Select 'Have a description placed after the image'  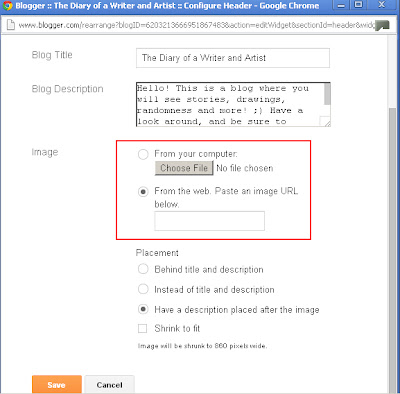(143, 309)
